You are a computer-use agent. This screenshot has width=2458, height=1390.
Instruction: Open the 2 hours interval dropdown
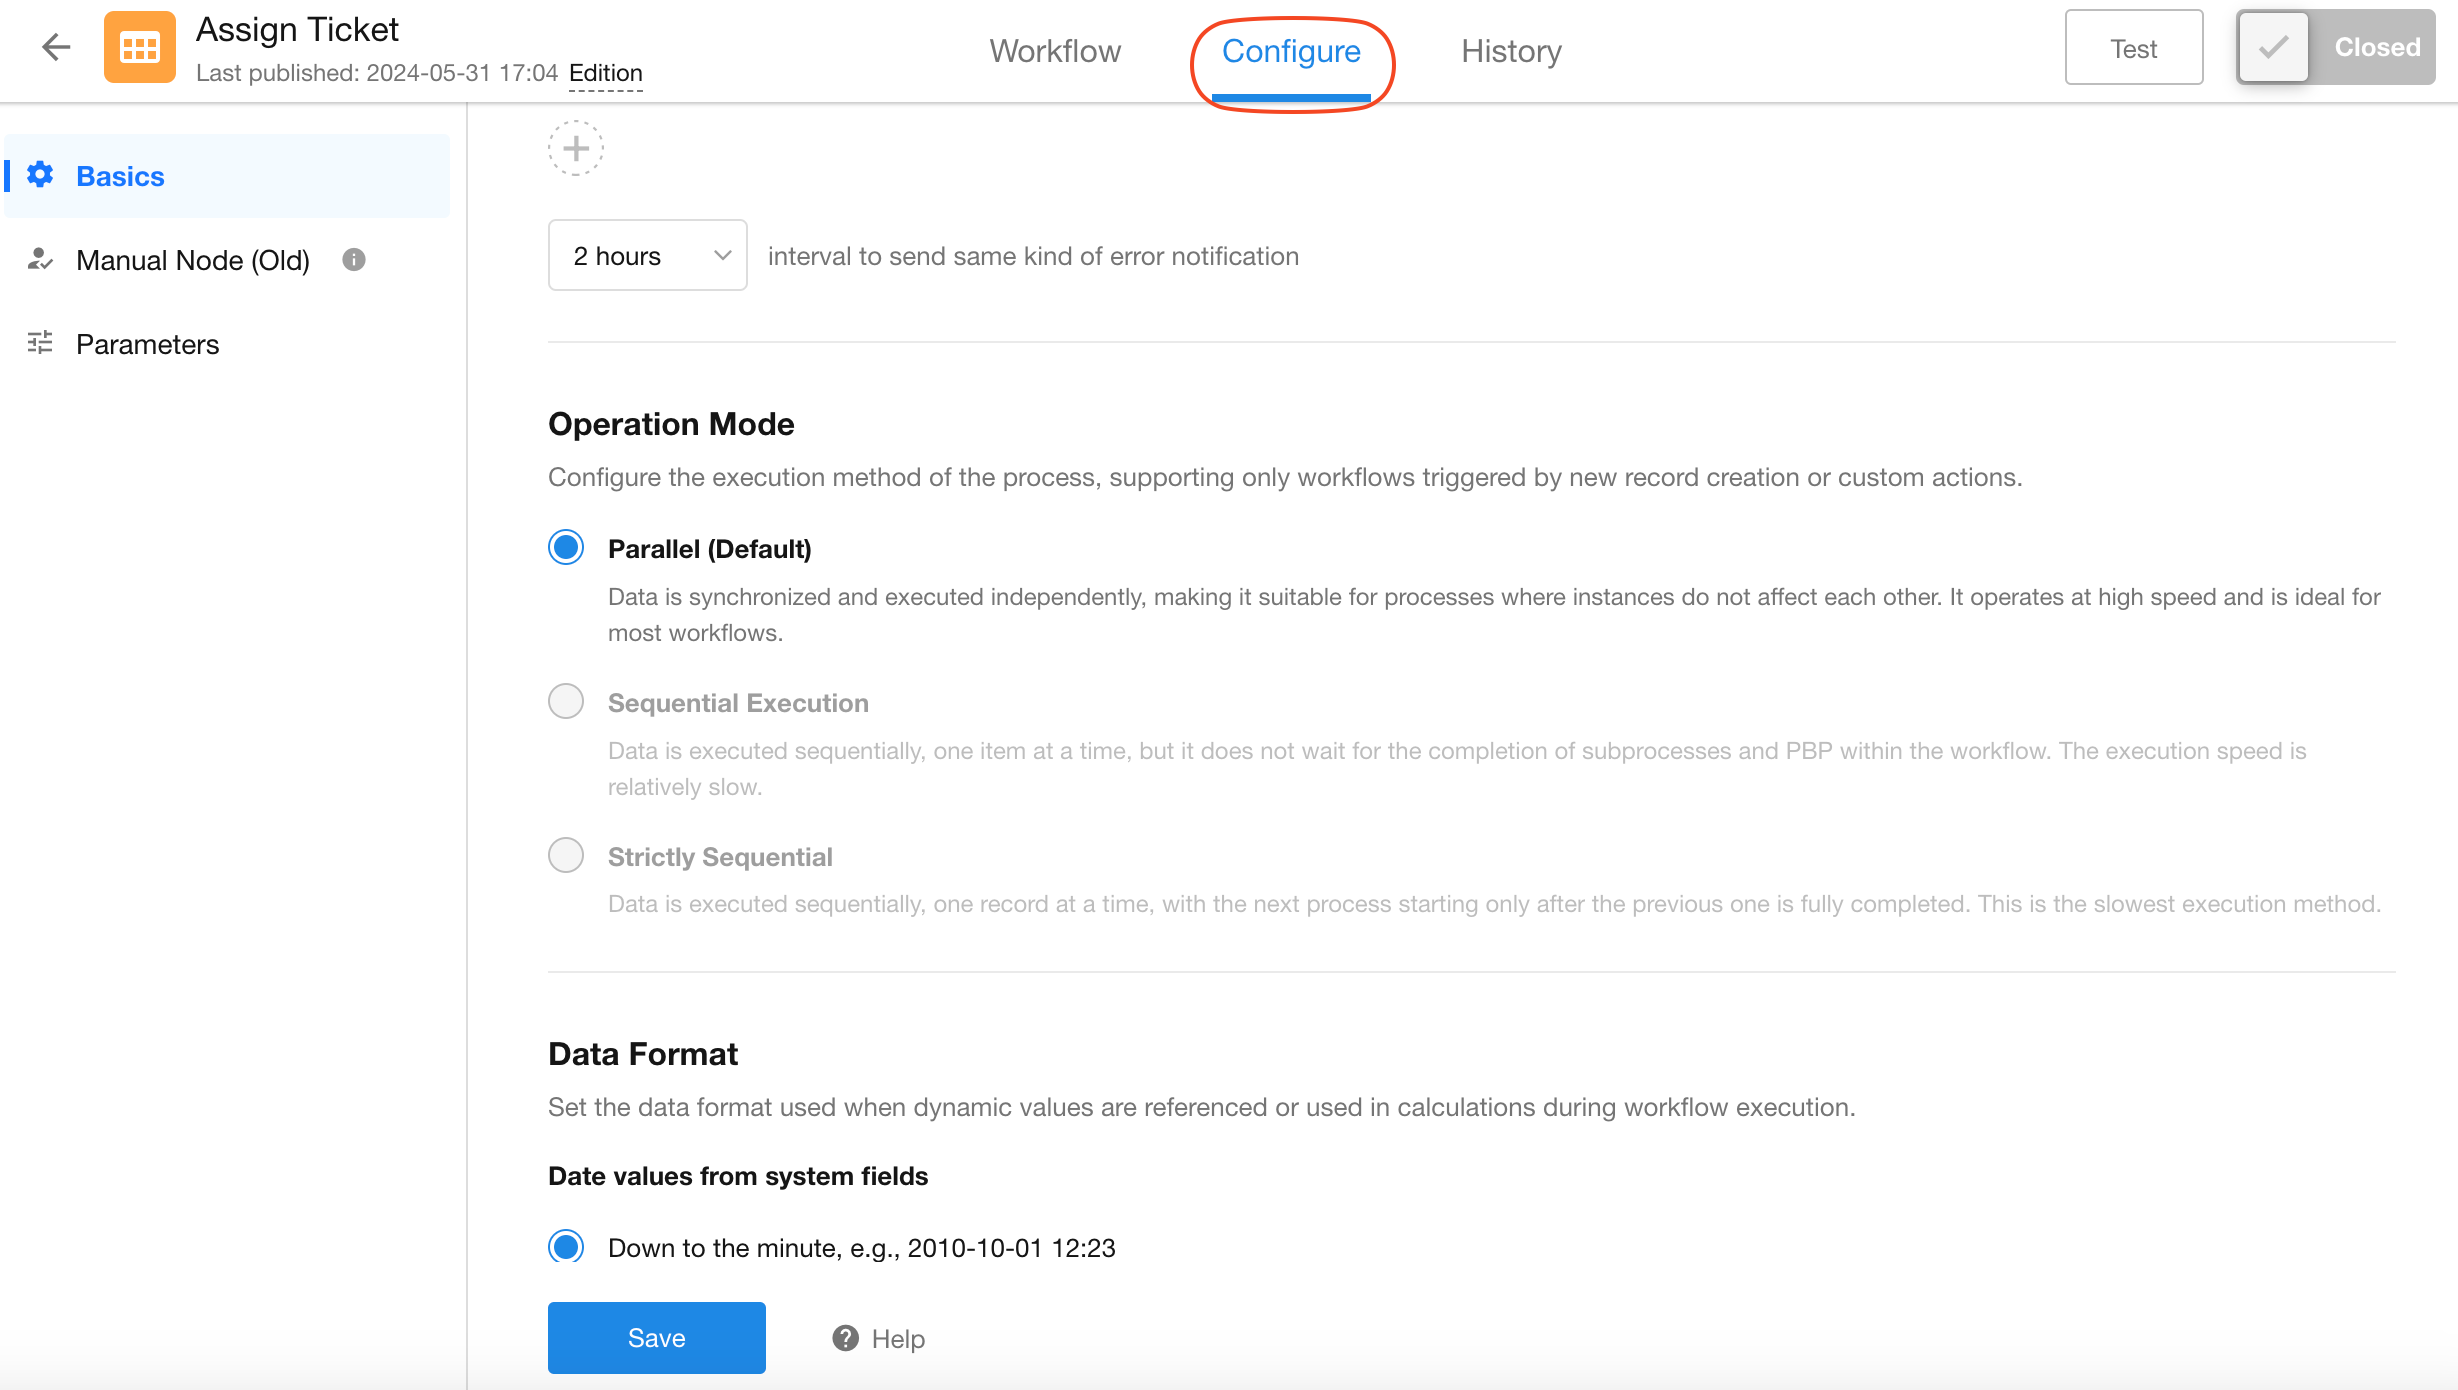(x=648, y=255)
